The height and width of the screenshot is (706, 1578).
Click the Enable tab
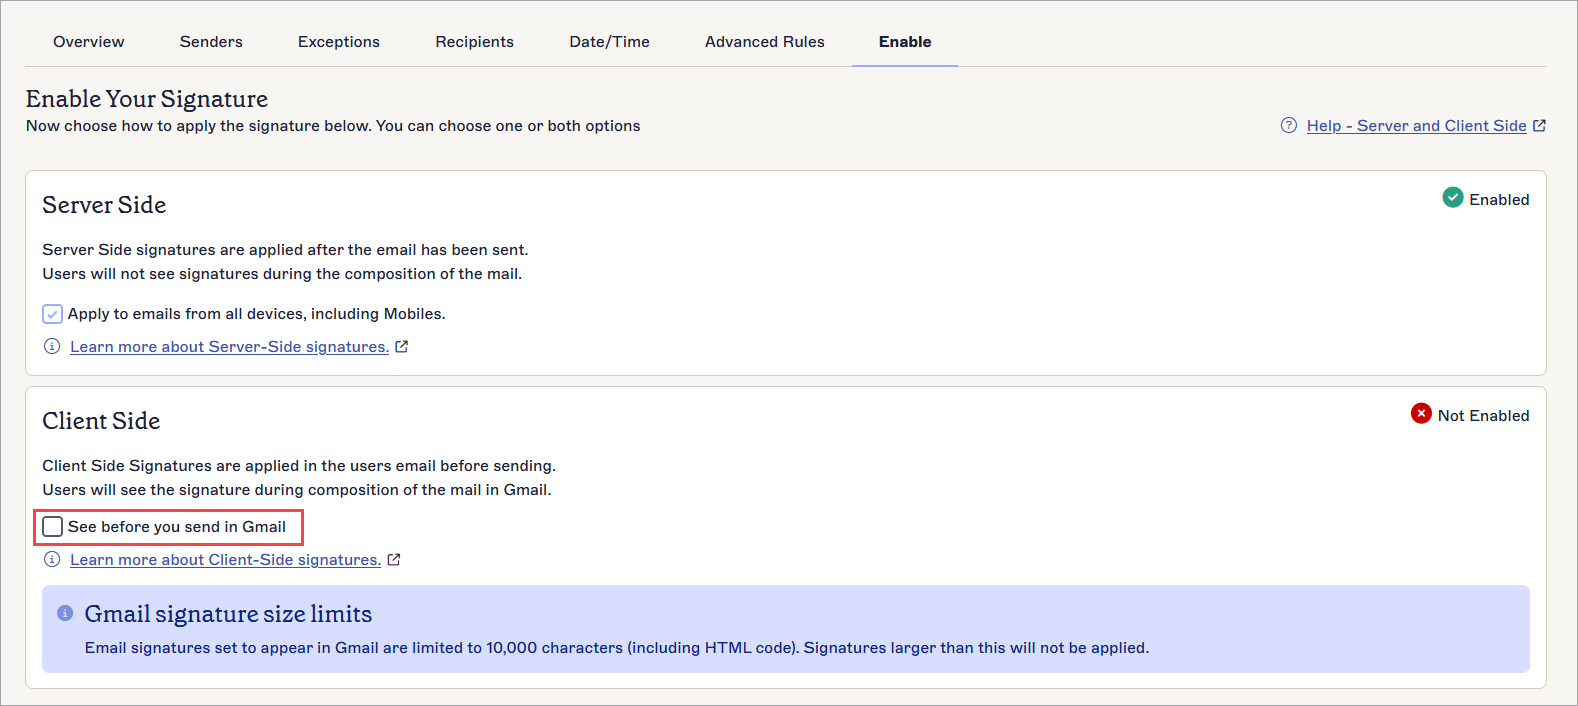(x=905, y=42)
